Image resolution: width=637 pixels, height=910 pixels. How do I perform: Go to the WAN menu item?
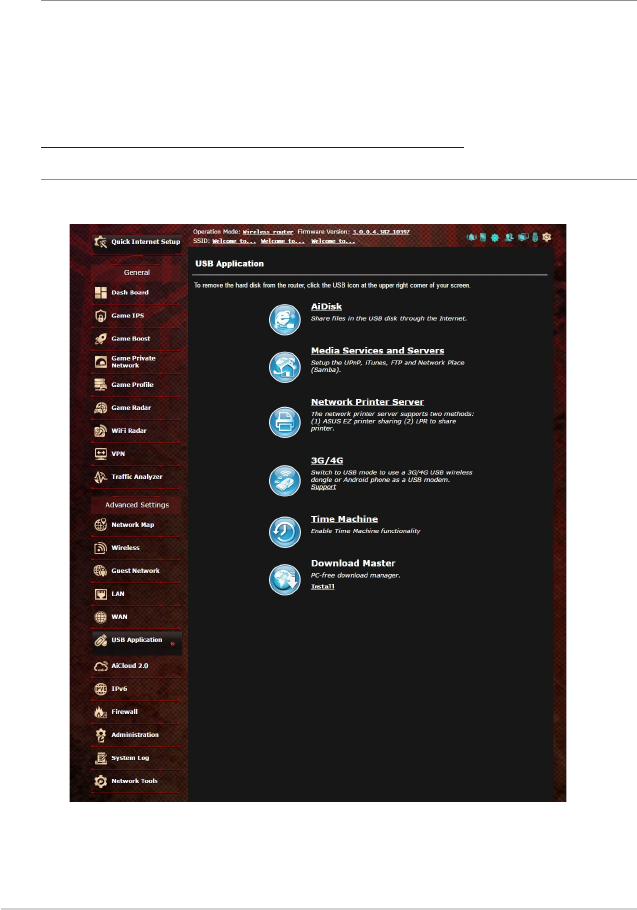pos(136,616)
